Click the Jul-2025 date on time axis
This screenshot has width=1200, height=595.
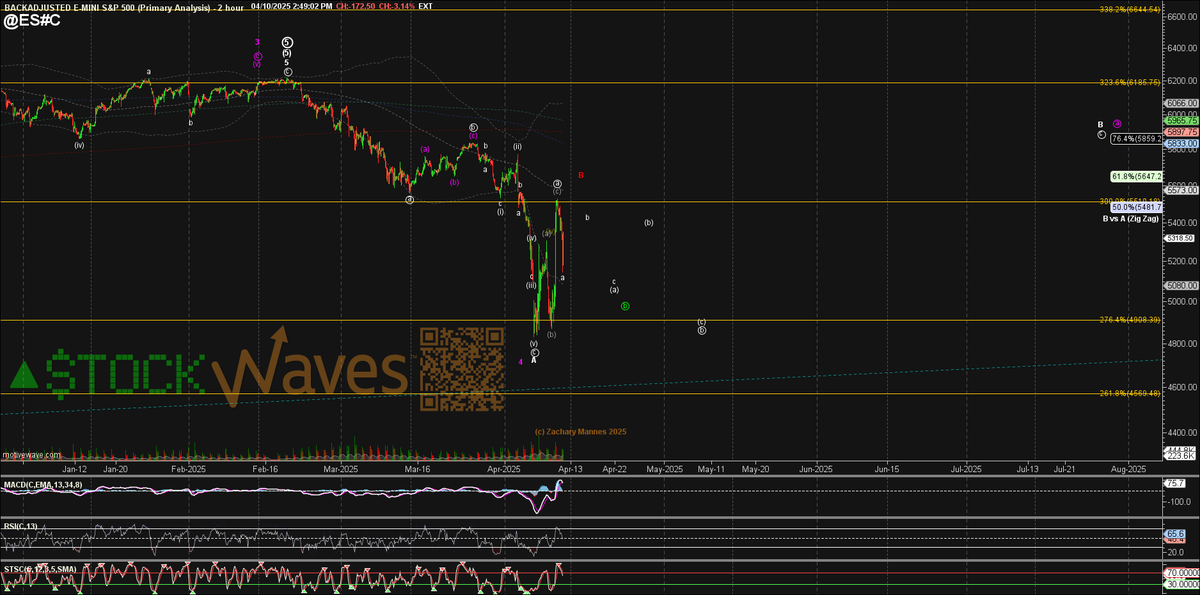coord(965,467)
